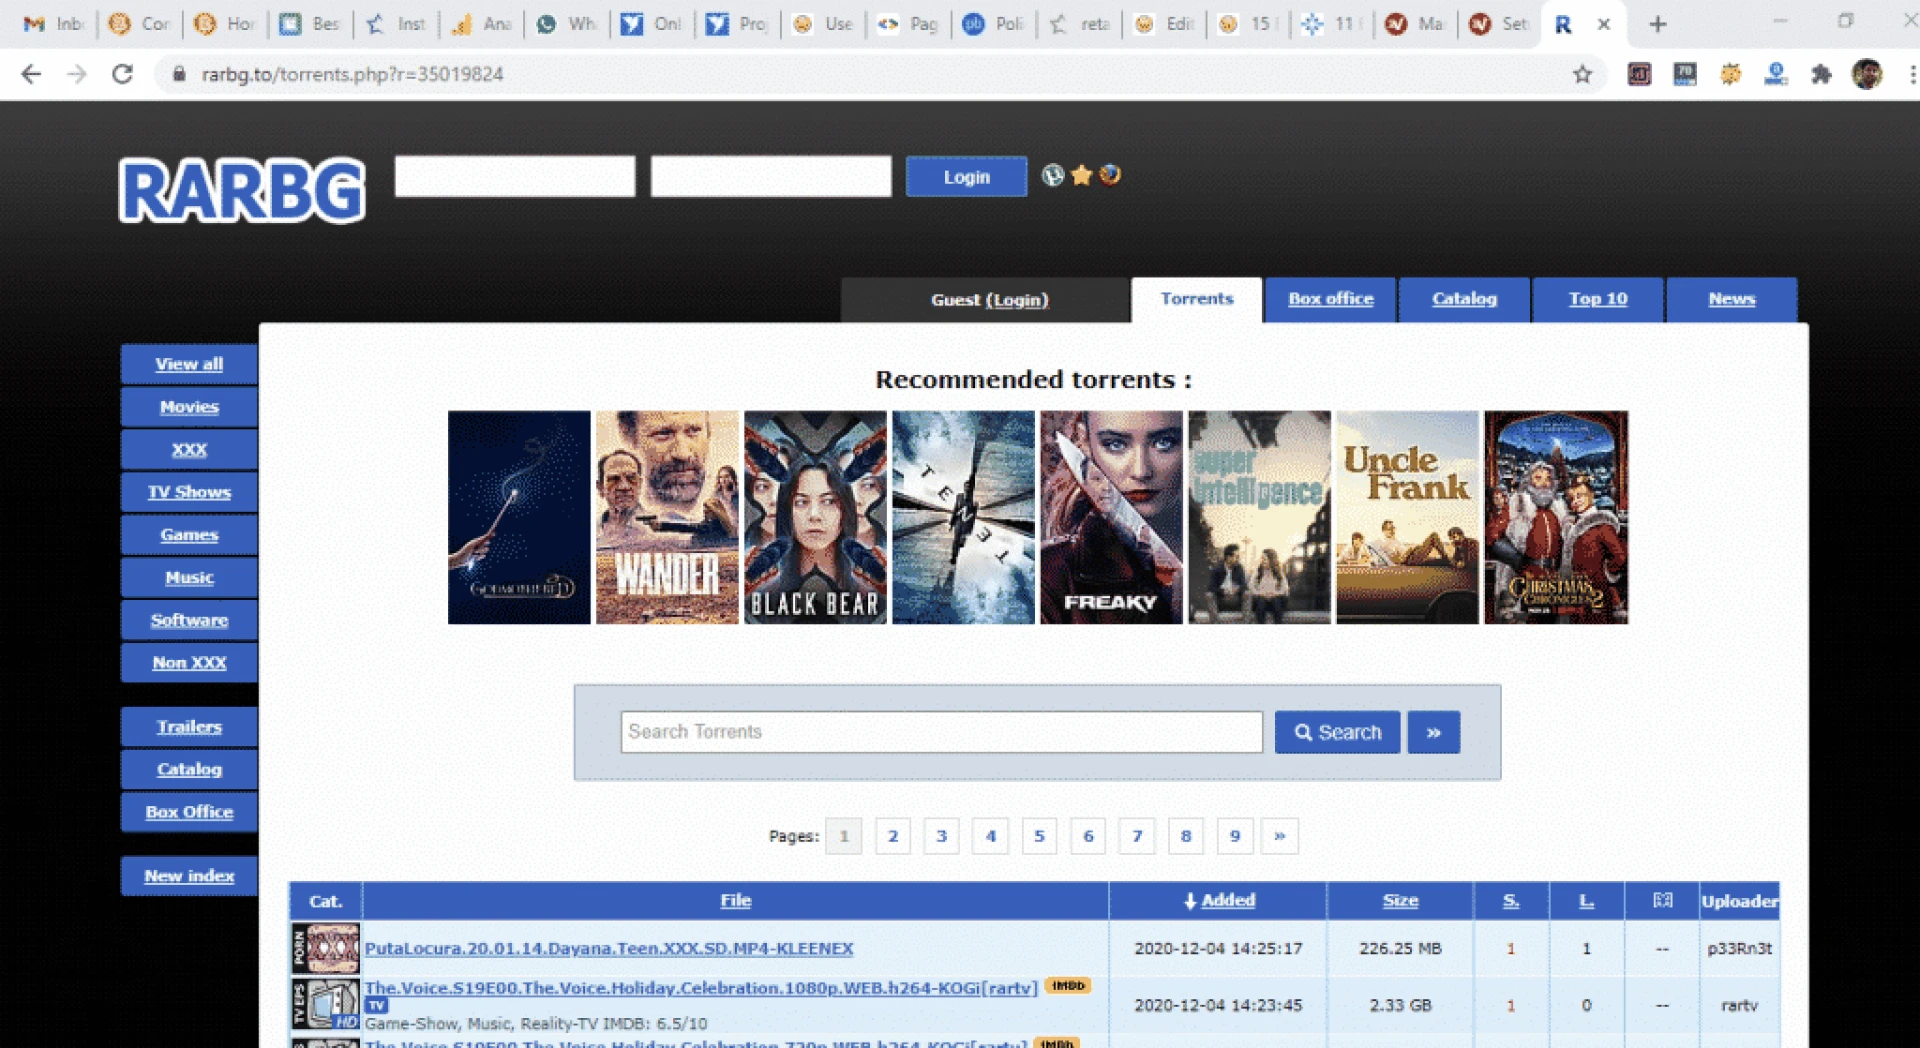Open the PutaLocura.20.01.14 torrent link
Screen dimensions: 1920x1048
(x=608, y=949)
